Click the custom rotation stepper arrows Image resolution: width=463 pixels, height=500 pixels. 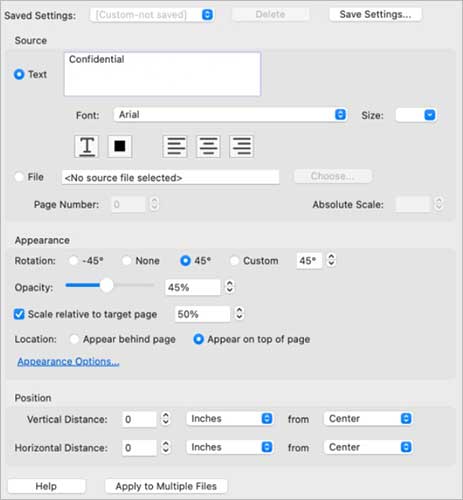pos(331,260)
